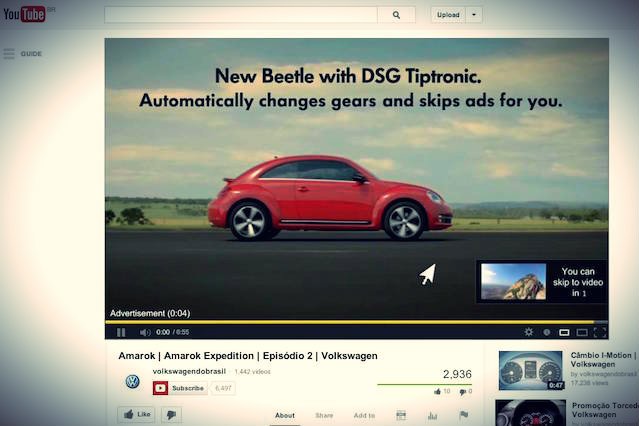Click the Volkswagen channel avatar
The width and height of the screenshot is (639, 426).
(132, 382)
